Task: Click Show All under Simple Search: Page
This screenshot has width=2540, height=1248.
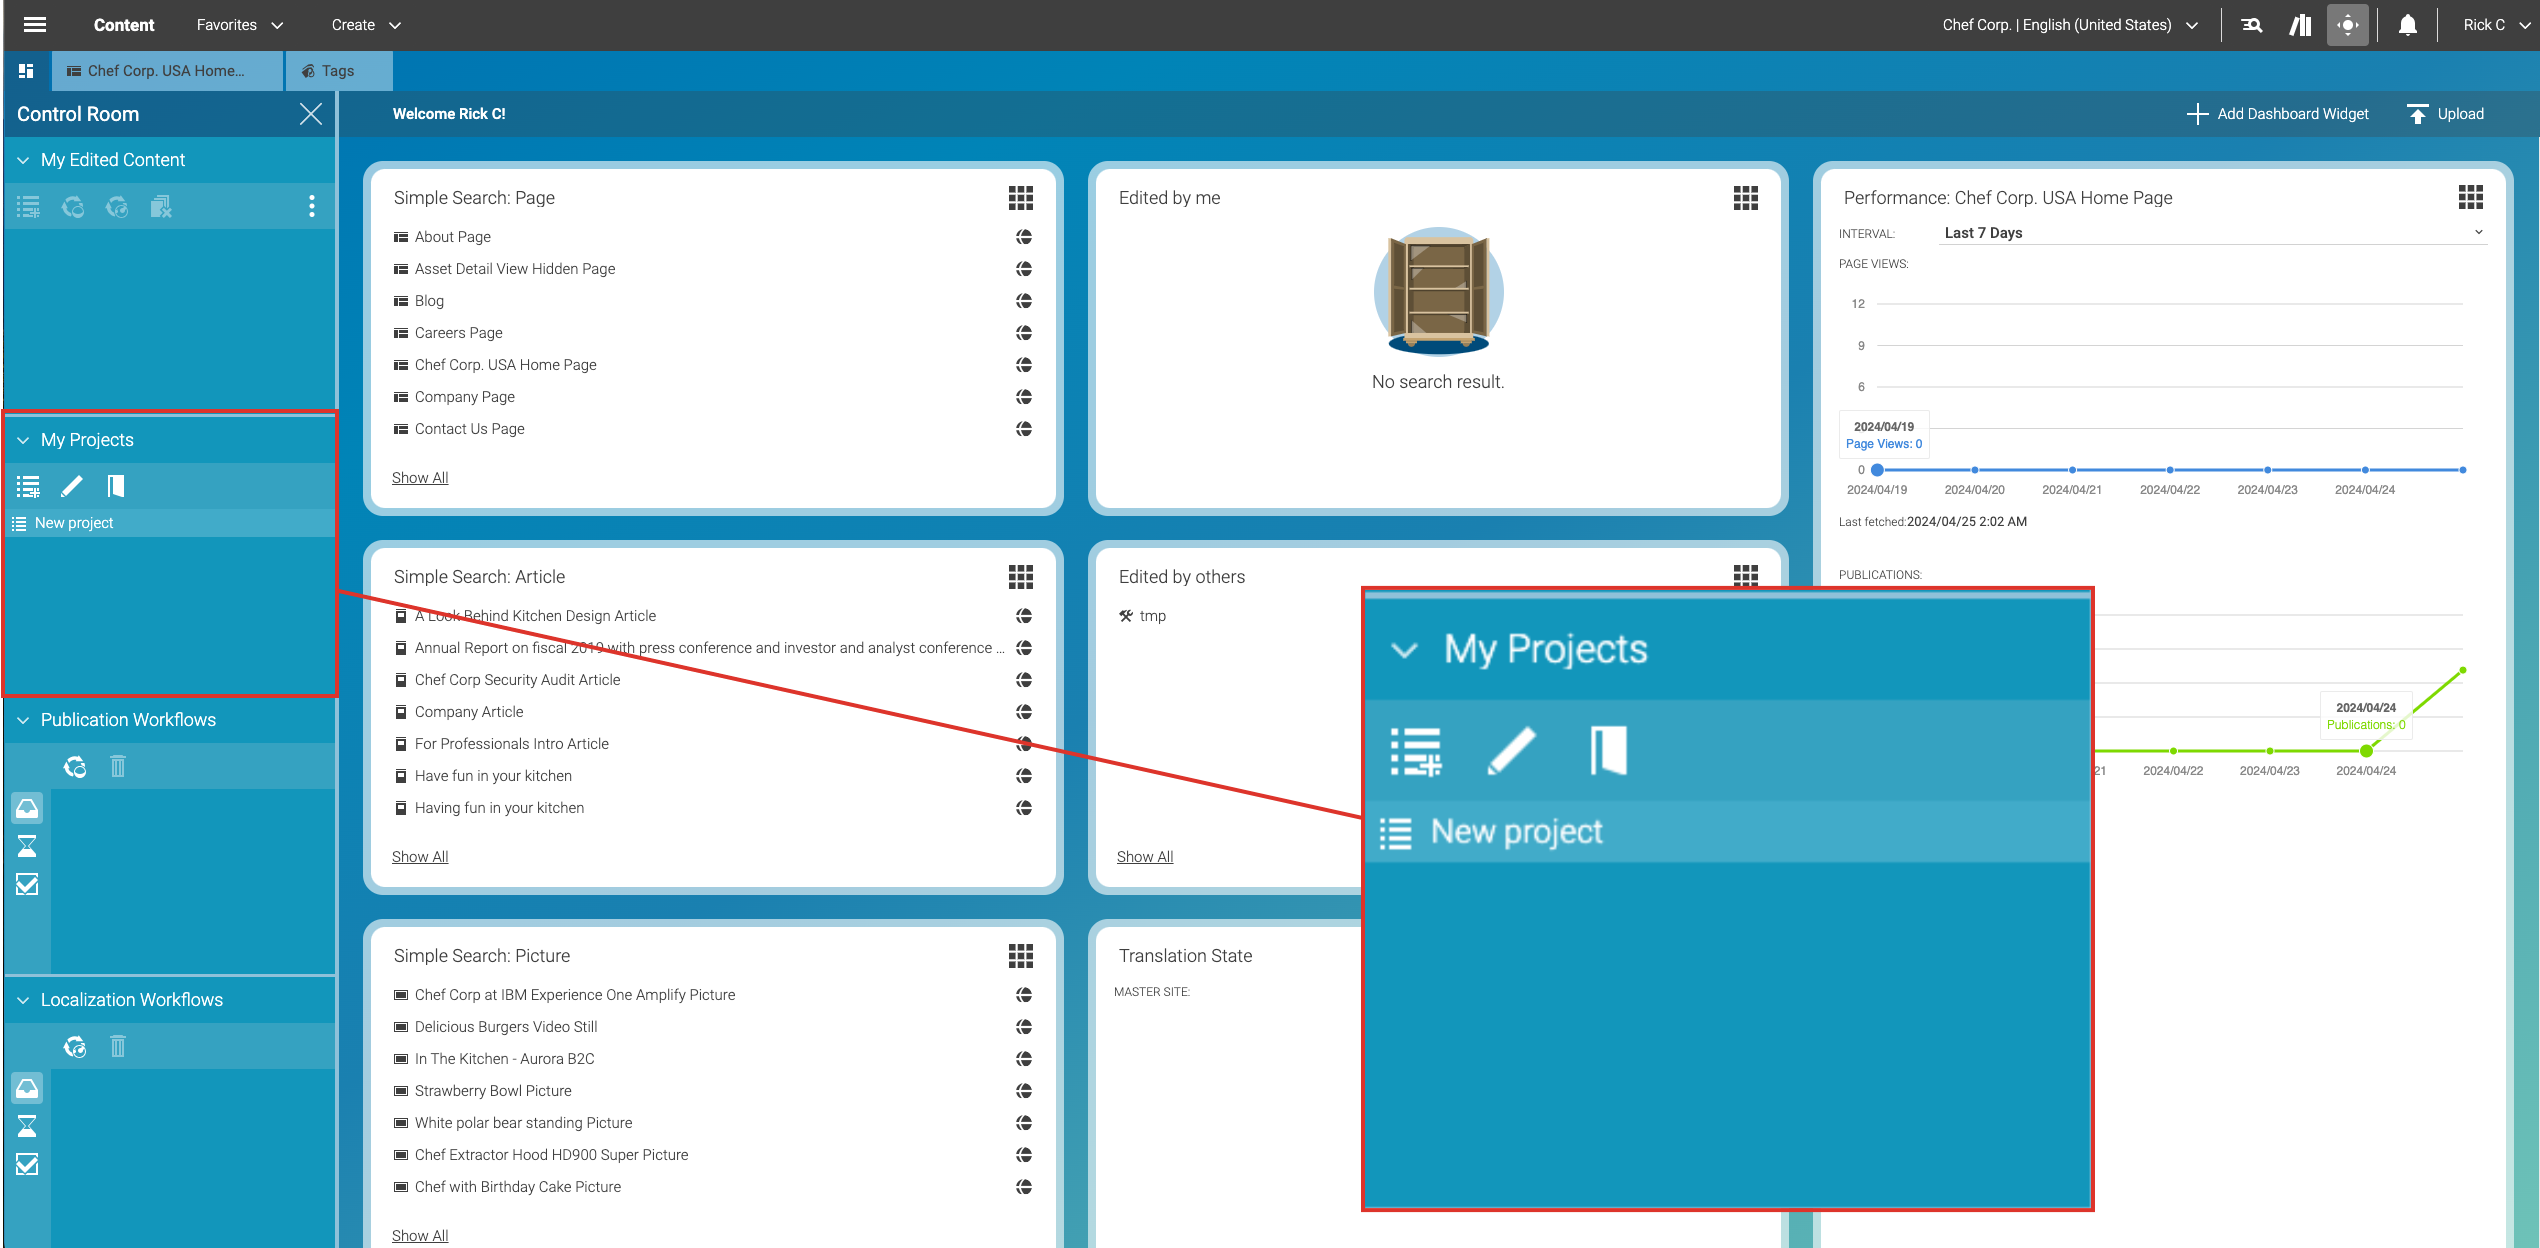Action: (x=420, y=478)
